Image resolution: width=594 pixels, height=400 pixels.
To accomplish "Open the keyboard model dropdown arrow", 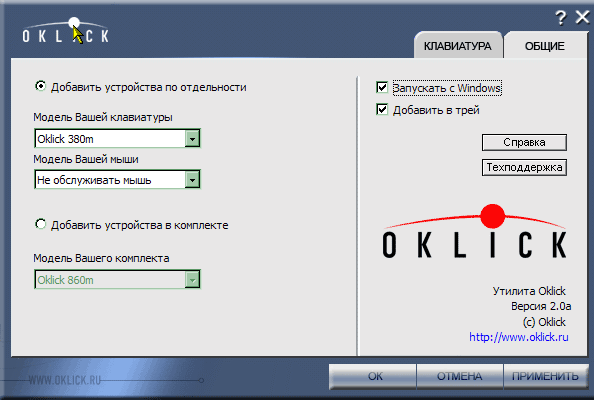I will [192, 139].
